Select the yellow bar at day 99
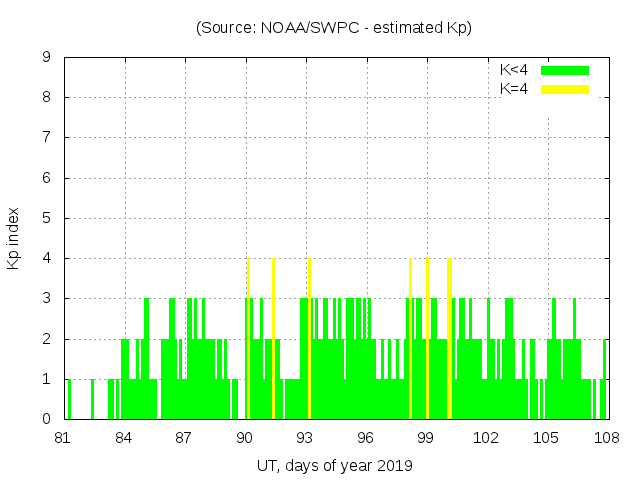Viewport: 640px width, 480px height. pyautogui.click(x=427, y=340)
